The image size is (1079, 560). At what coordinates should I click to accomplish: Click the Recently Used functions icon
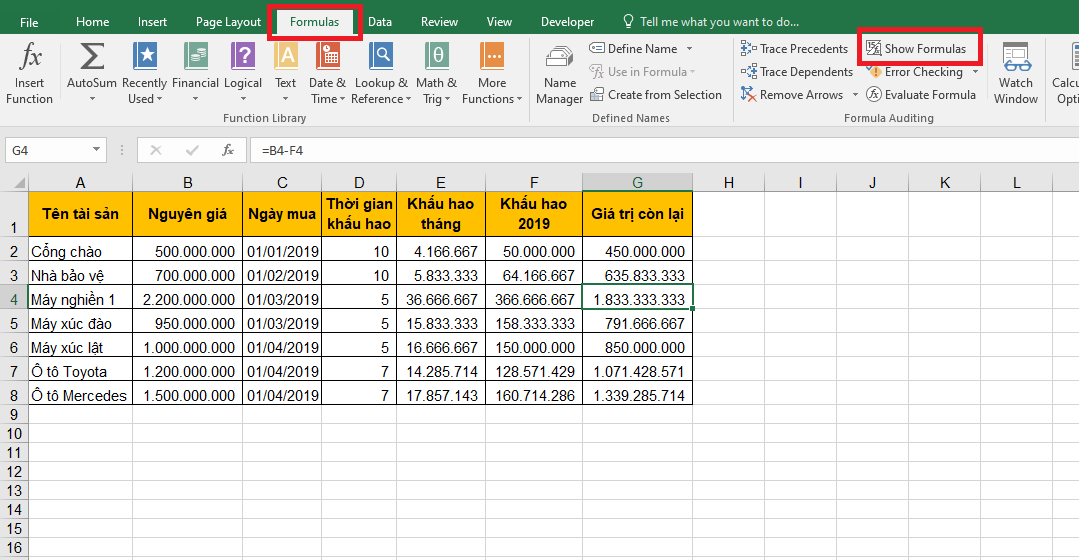(x=145, y=56)
